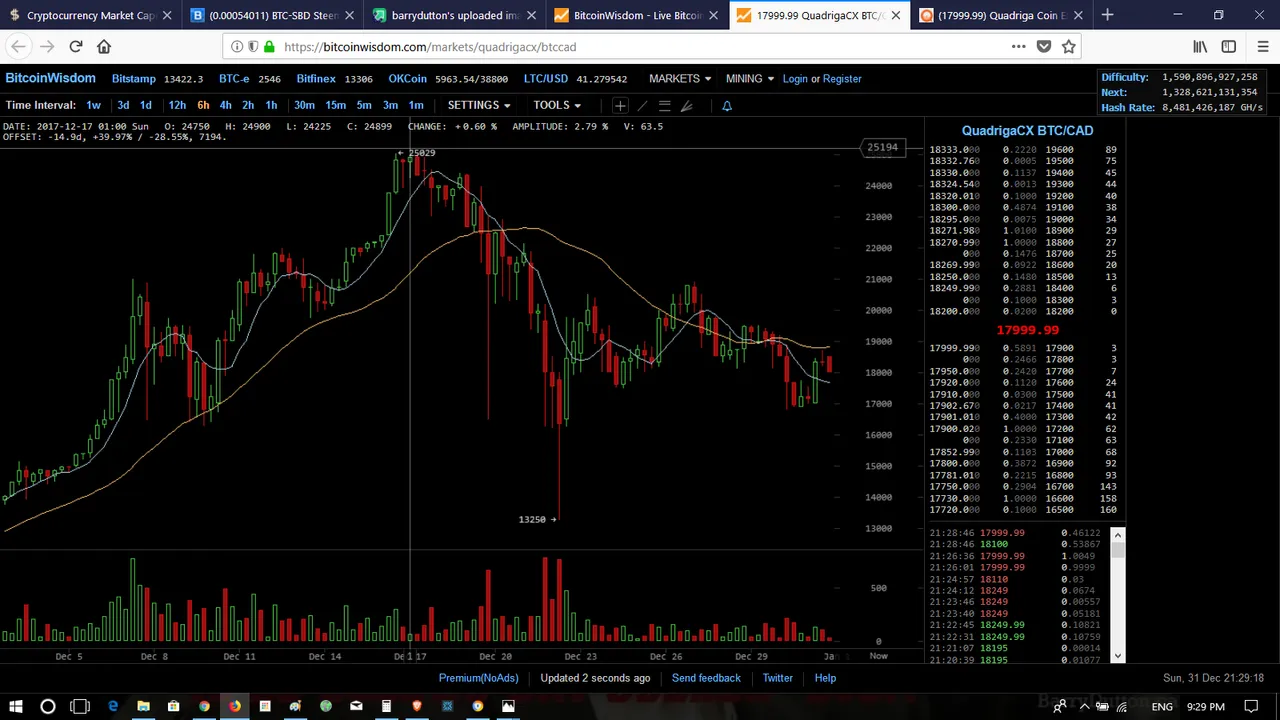The width and height of the screenshot is (1280, 720).
Task: Set time interval to 4h
Action: coord(225,105)
